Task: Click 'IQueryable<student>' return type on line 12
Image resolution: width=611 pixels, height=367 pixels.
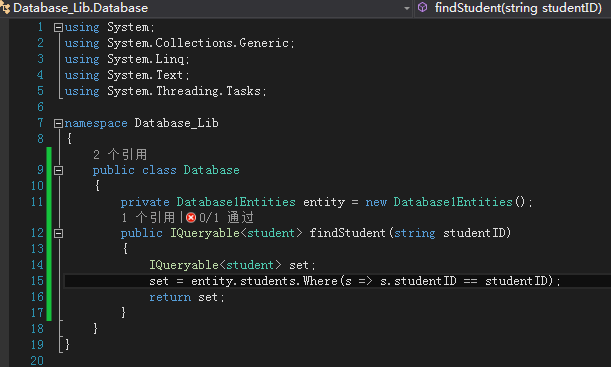Action: (236, 233)
